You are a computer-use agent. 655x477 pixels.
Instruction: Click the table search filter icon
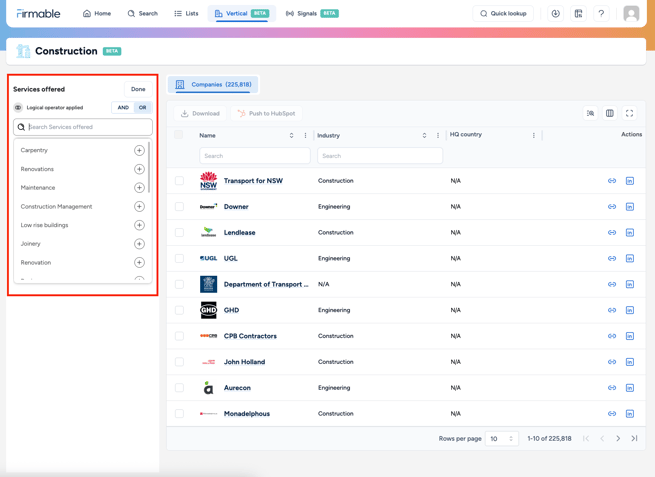tap(590, 113)
